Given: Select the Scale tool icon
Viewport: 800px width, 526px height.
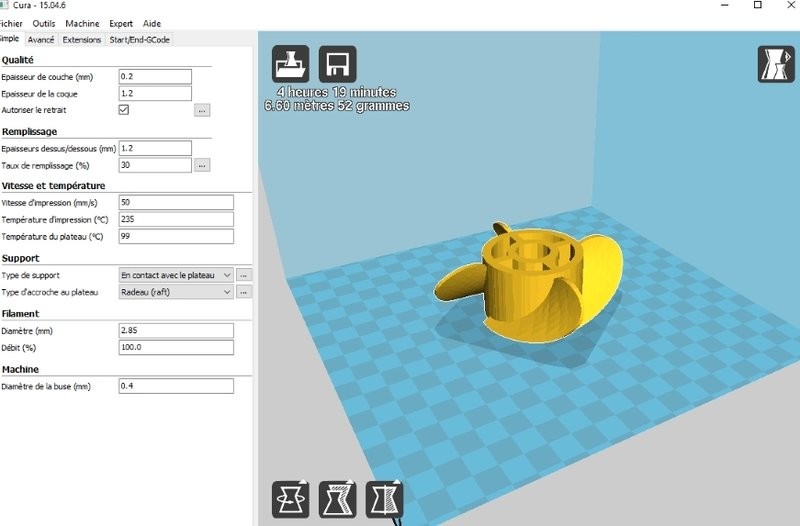Looking at the screenshot, I should [337, 499].
